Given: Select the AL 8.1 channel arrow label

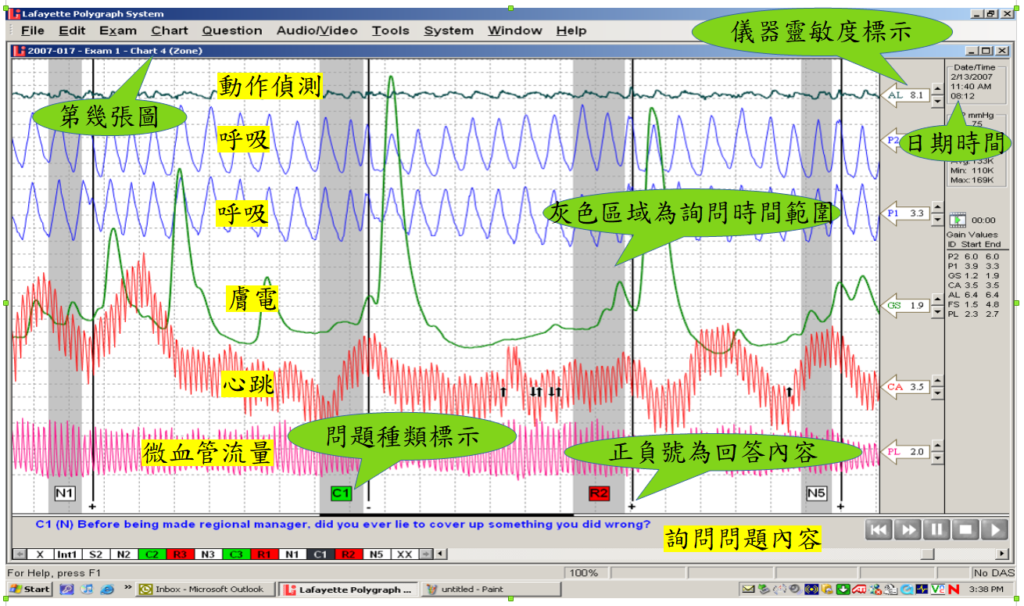Looking at the screenshot, I should click(906, 95).
